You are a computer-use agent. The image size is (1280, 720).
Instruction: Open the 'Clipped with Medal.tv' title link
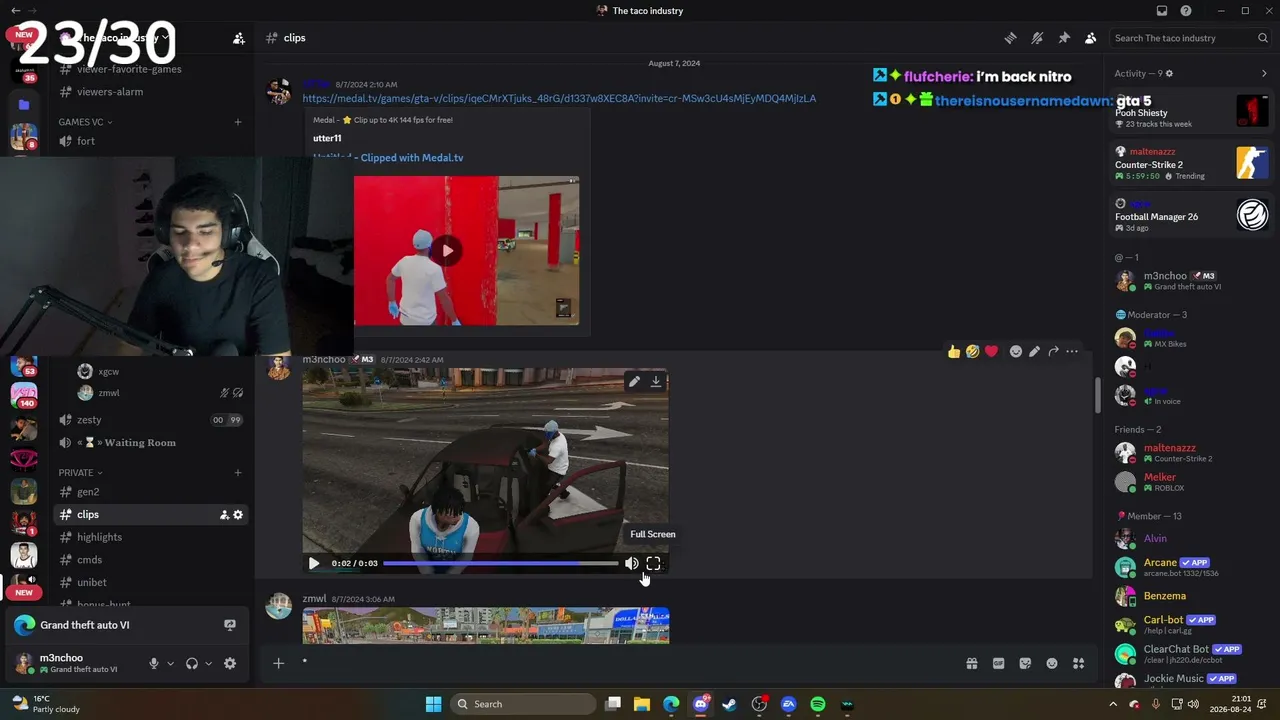388,157
